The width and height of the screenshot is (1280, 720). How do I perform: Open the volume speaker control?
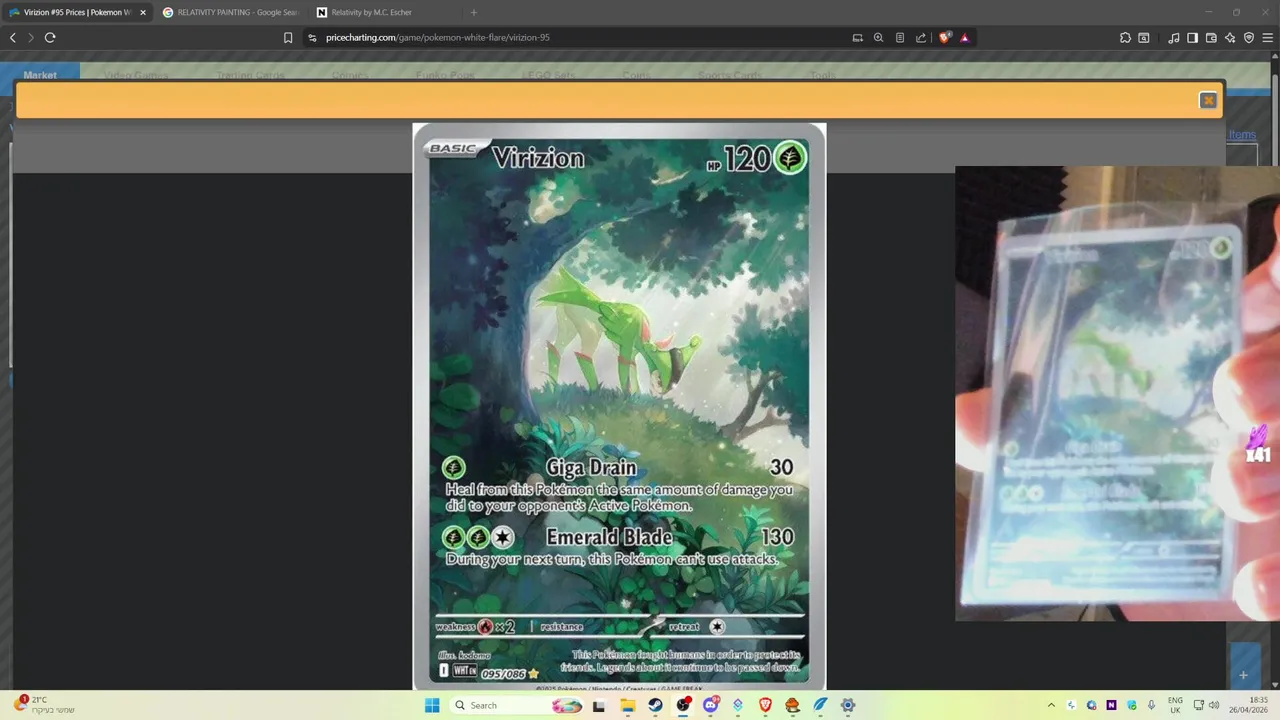tap(1214, 705)
